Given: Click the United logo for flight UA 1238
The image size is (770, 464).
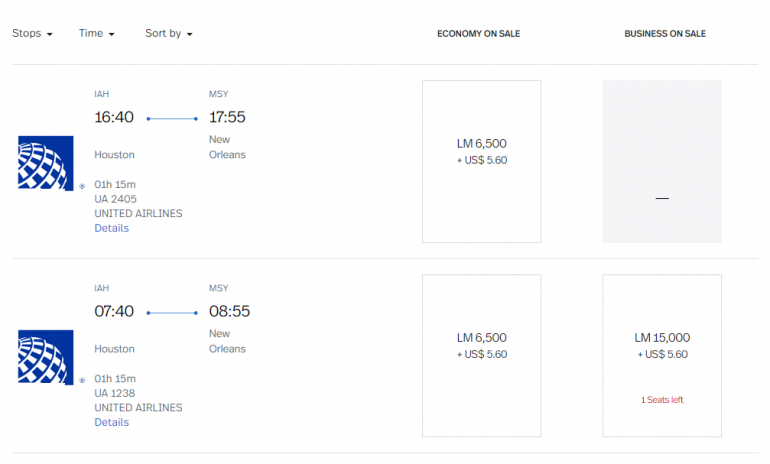Looking at the screenshot, I should tap(45, 357).
